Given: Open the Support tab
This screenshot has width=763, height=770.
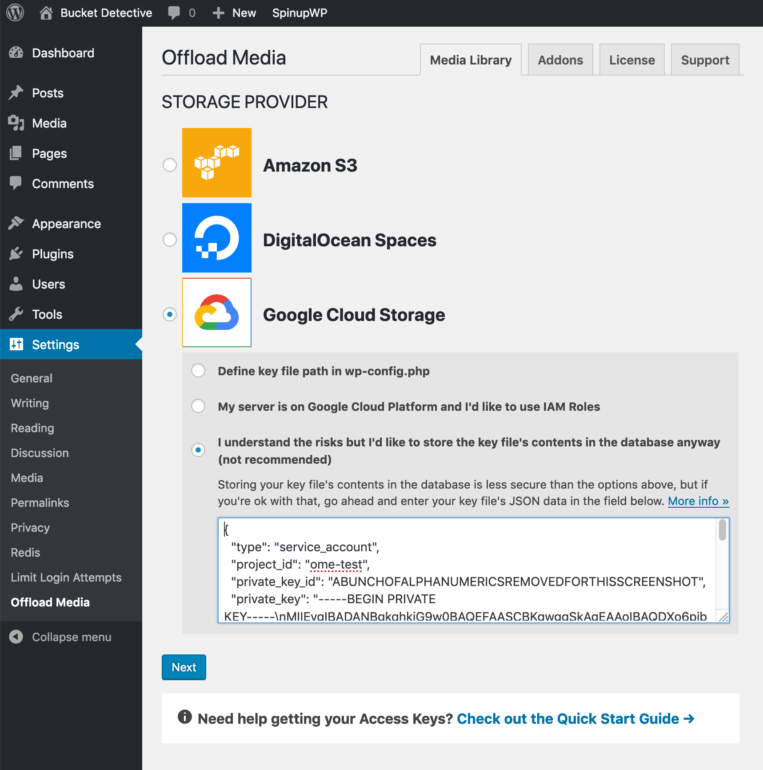Looking at the screenshot, I should 705,60.
